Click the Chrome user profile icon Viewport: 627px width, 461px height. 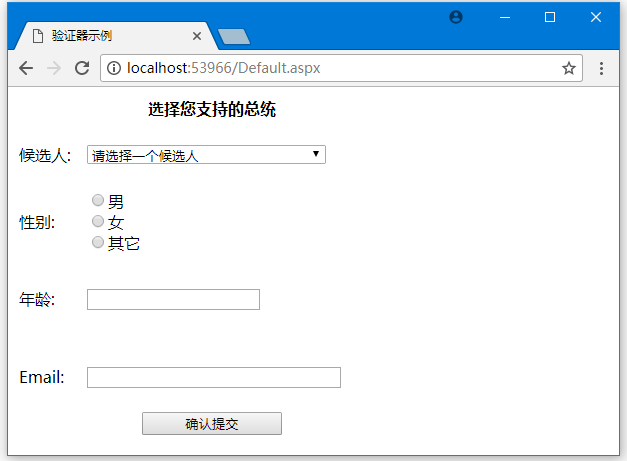point(456,17)
